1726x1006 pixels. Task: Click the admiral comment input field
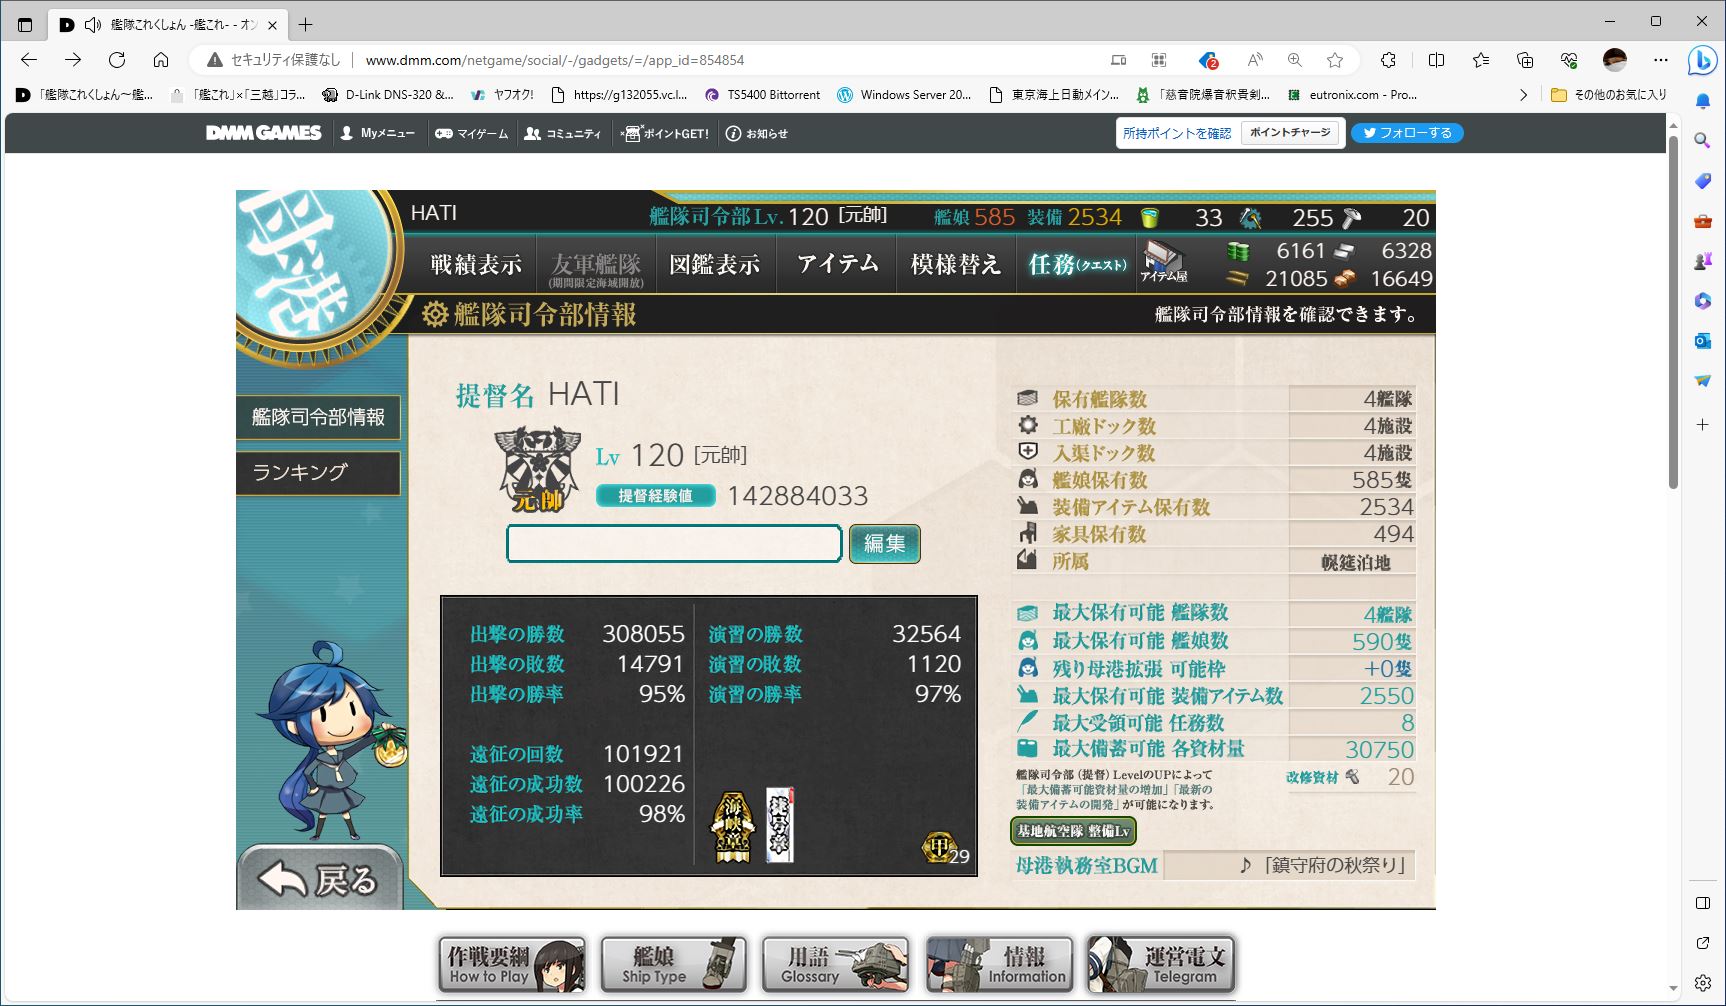point(674,544)
